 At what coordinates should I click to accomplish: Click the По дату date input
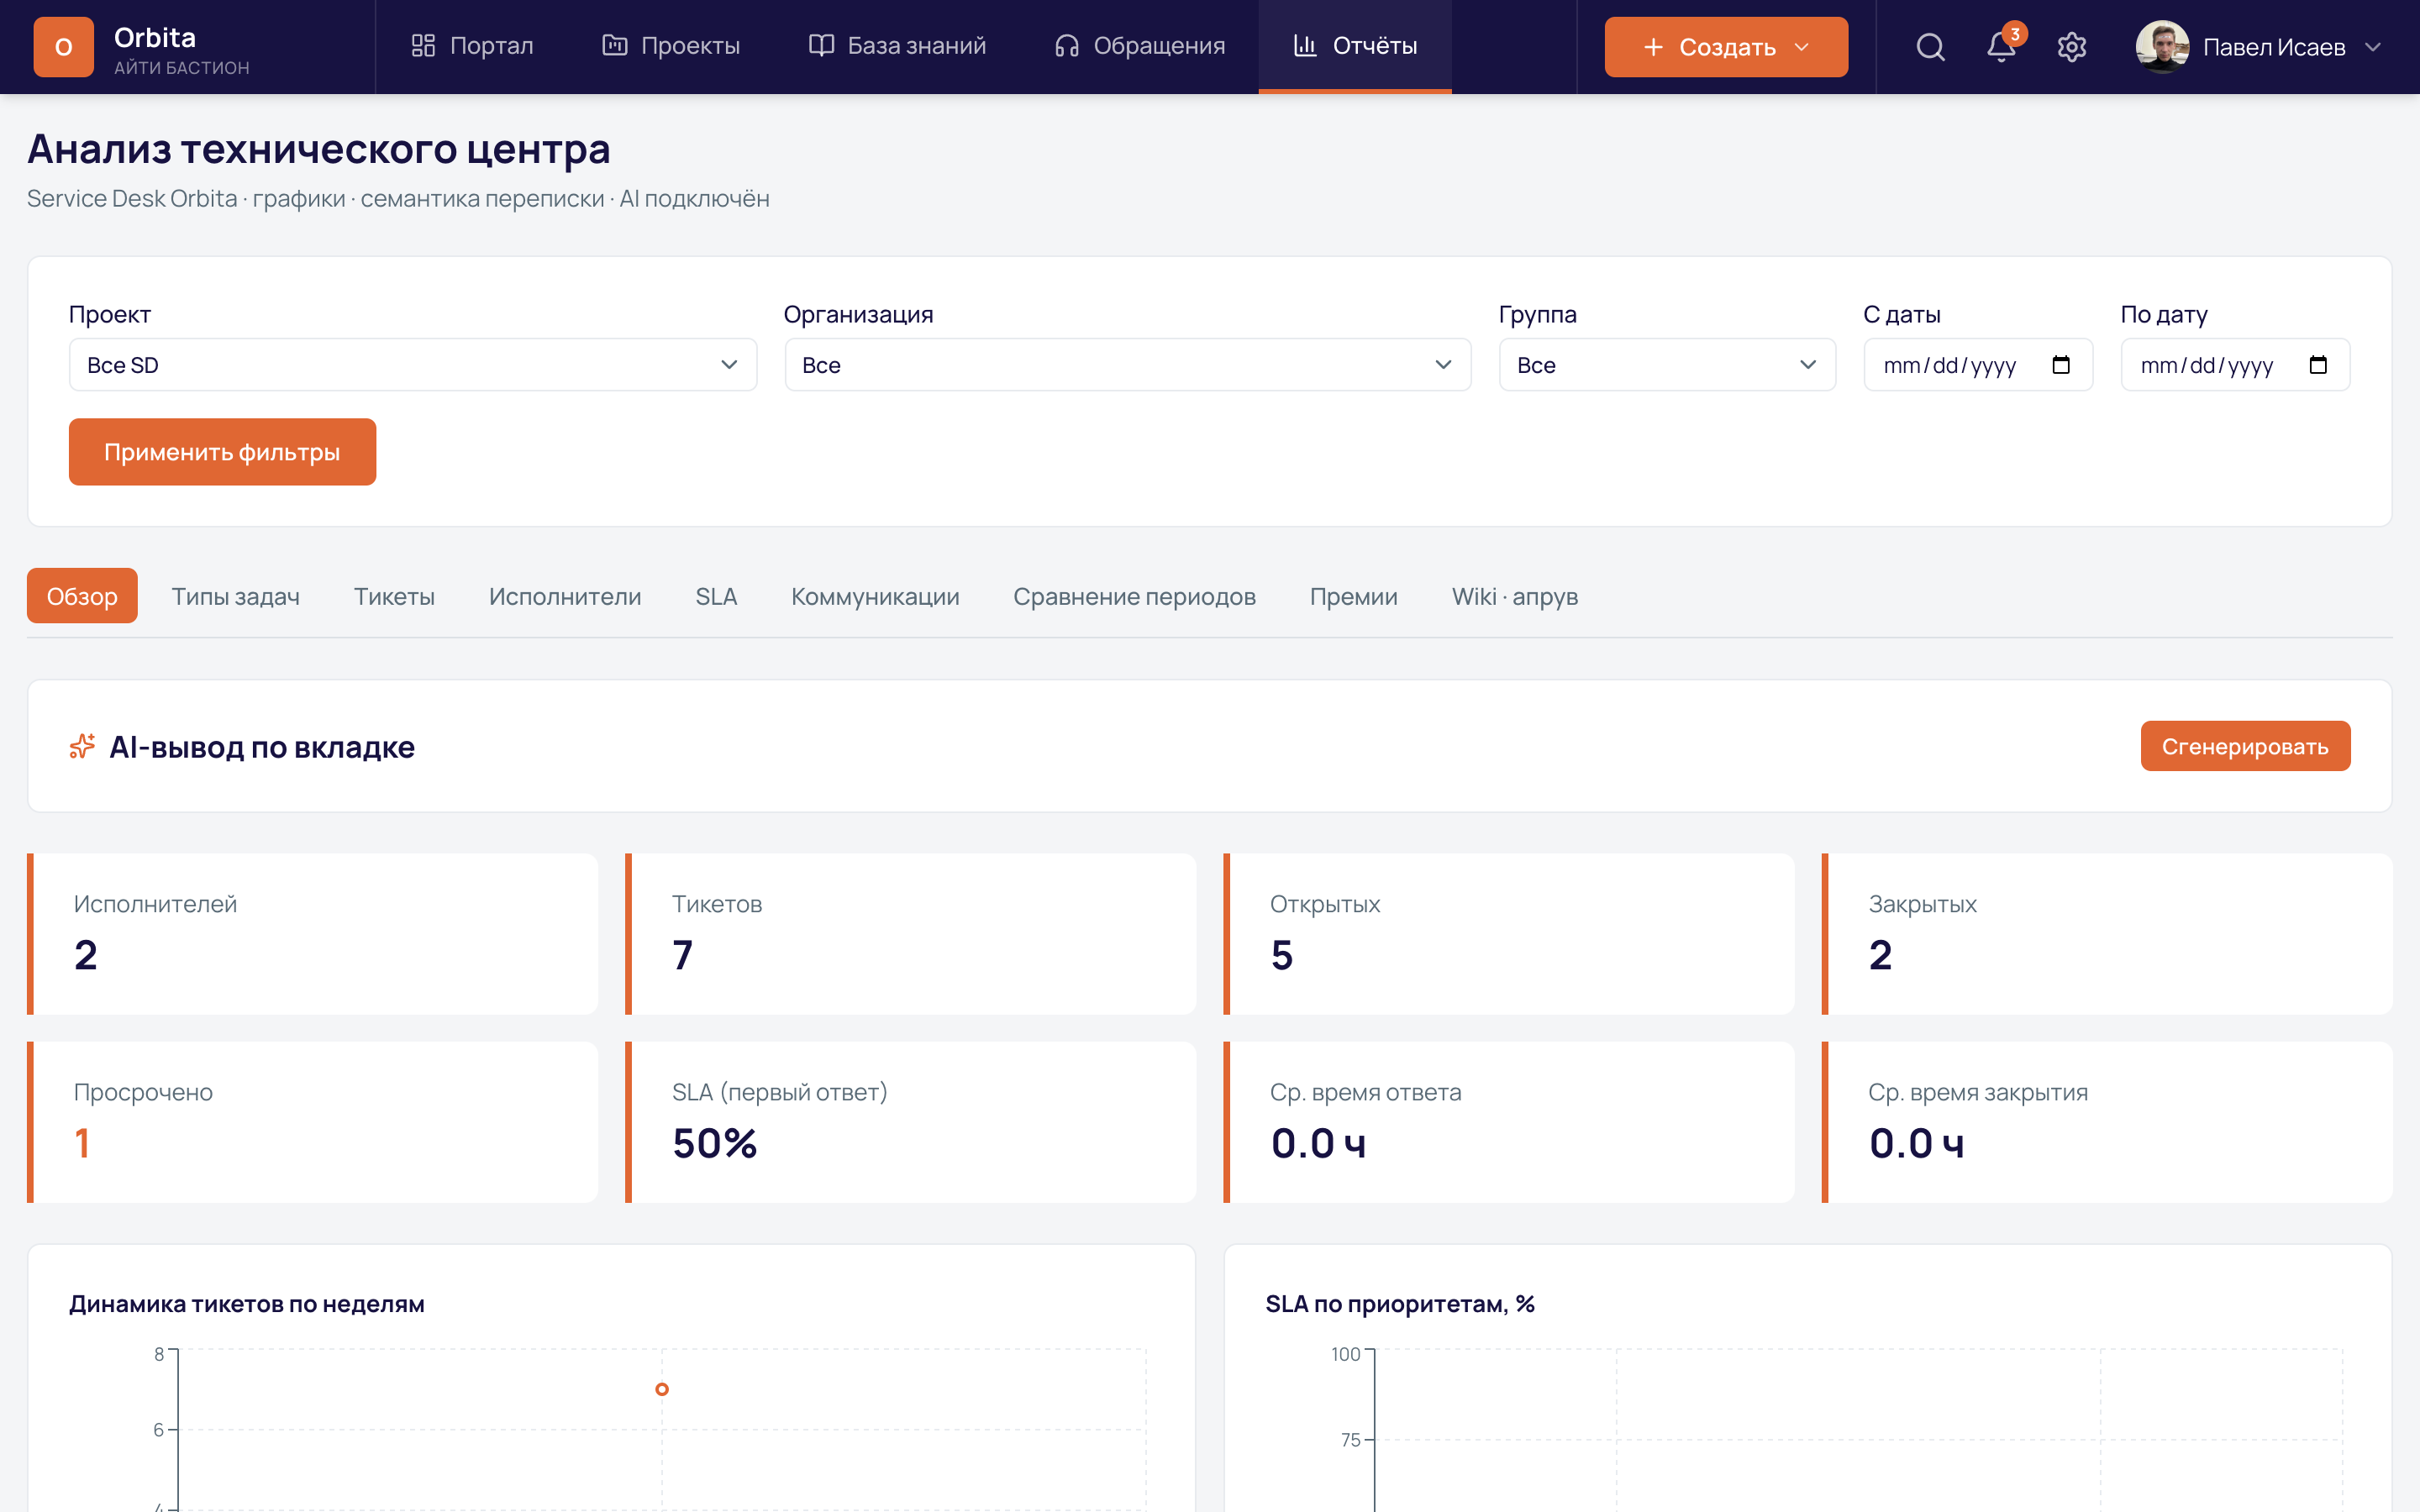tap(2235, 365)
